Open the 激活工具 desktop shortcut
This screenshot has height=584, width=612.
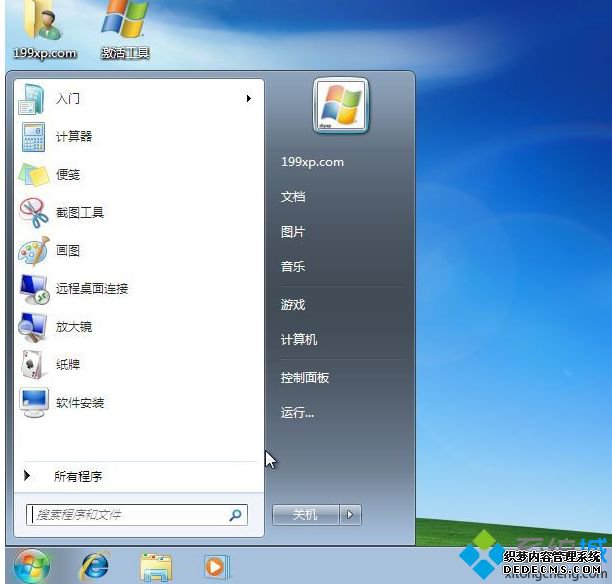125,30
